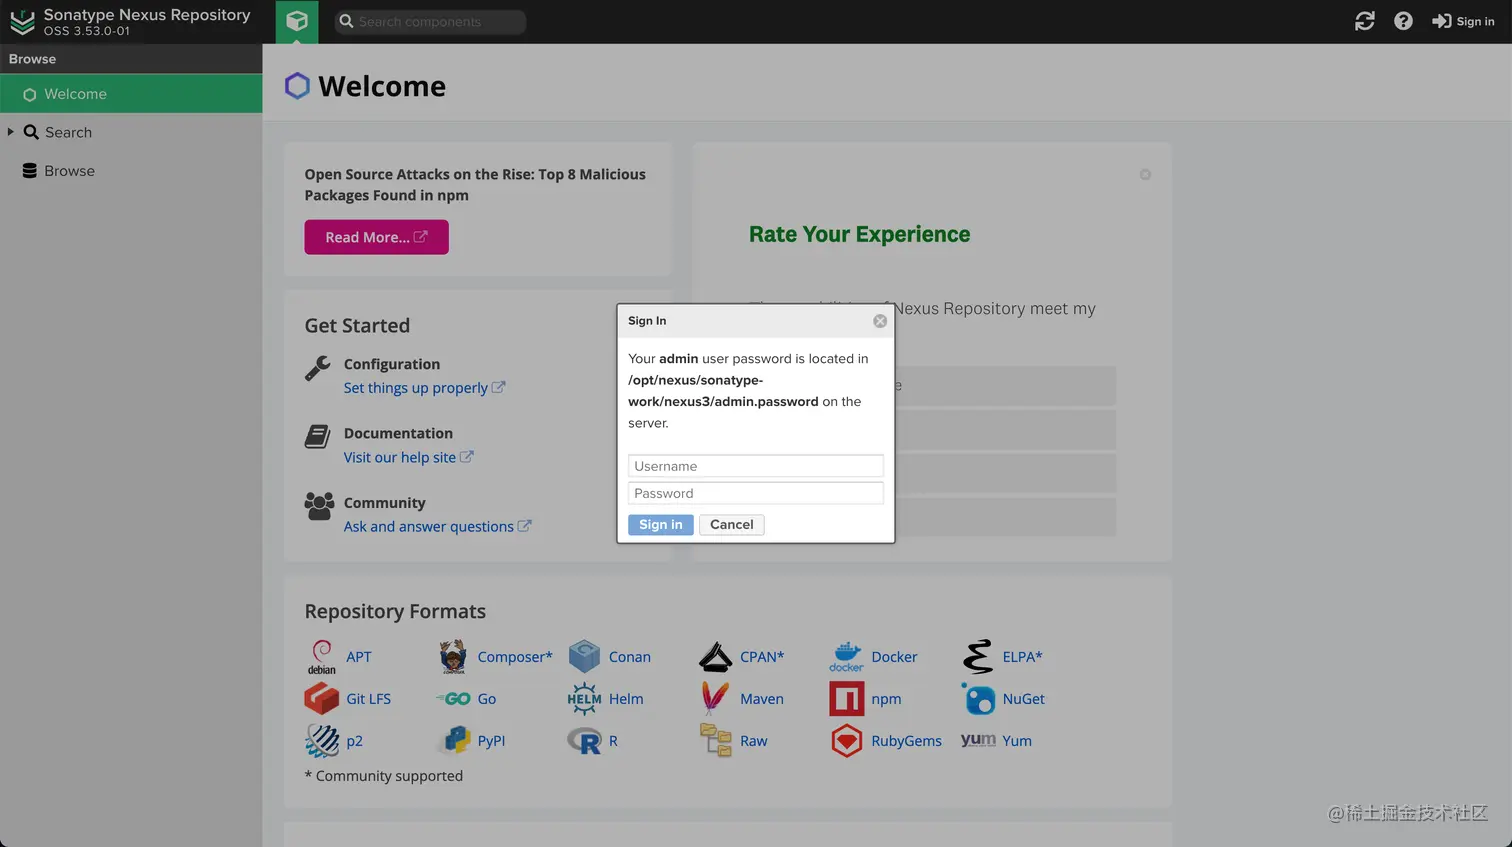Click the Configuration wrench icon
This screenshot has height=847, width=1512.
click(318, 368)
